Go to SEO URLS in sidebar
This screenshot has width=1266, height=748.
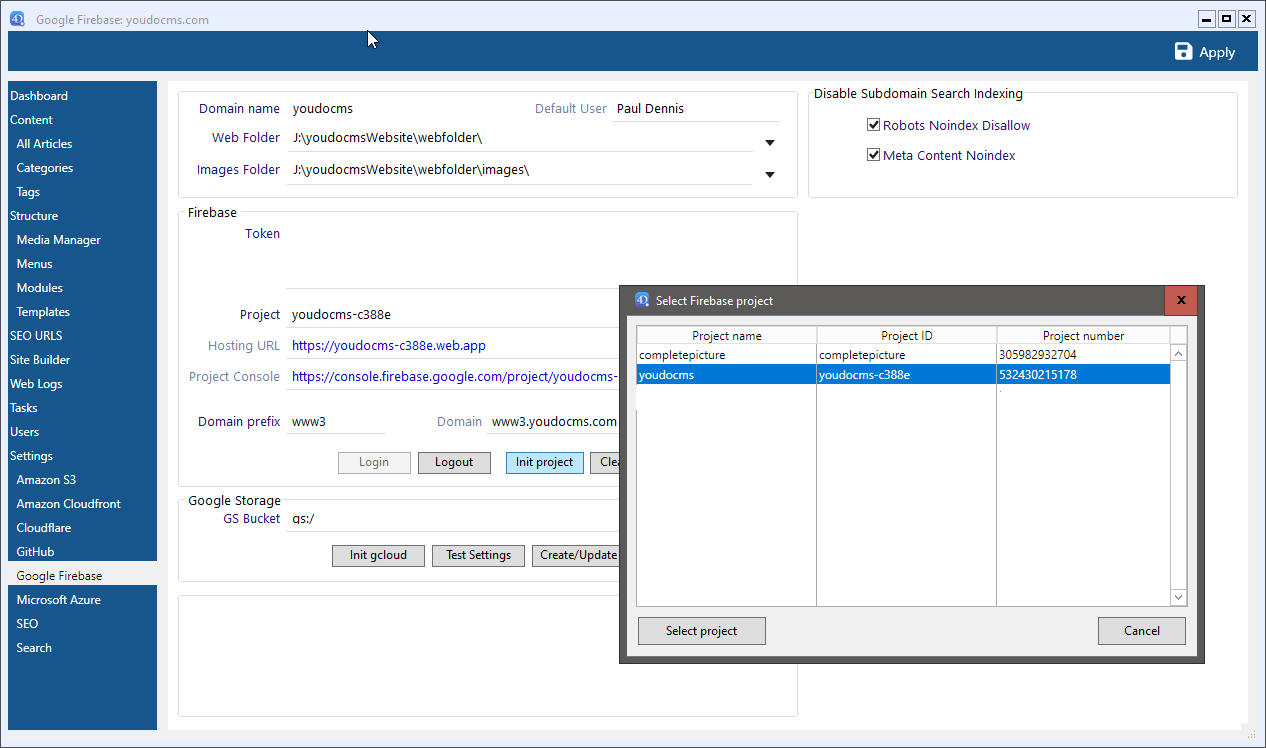(x=36, y=336)
